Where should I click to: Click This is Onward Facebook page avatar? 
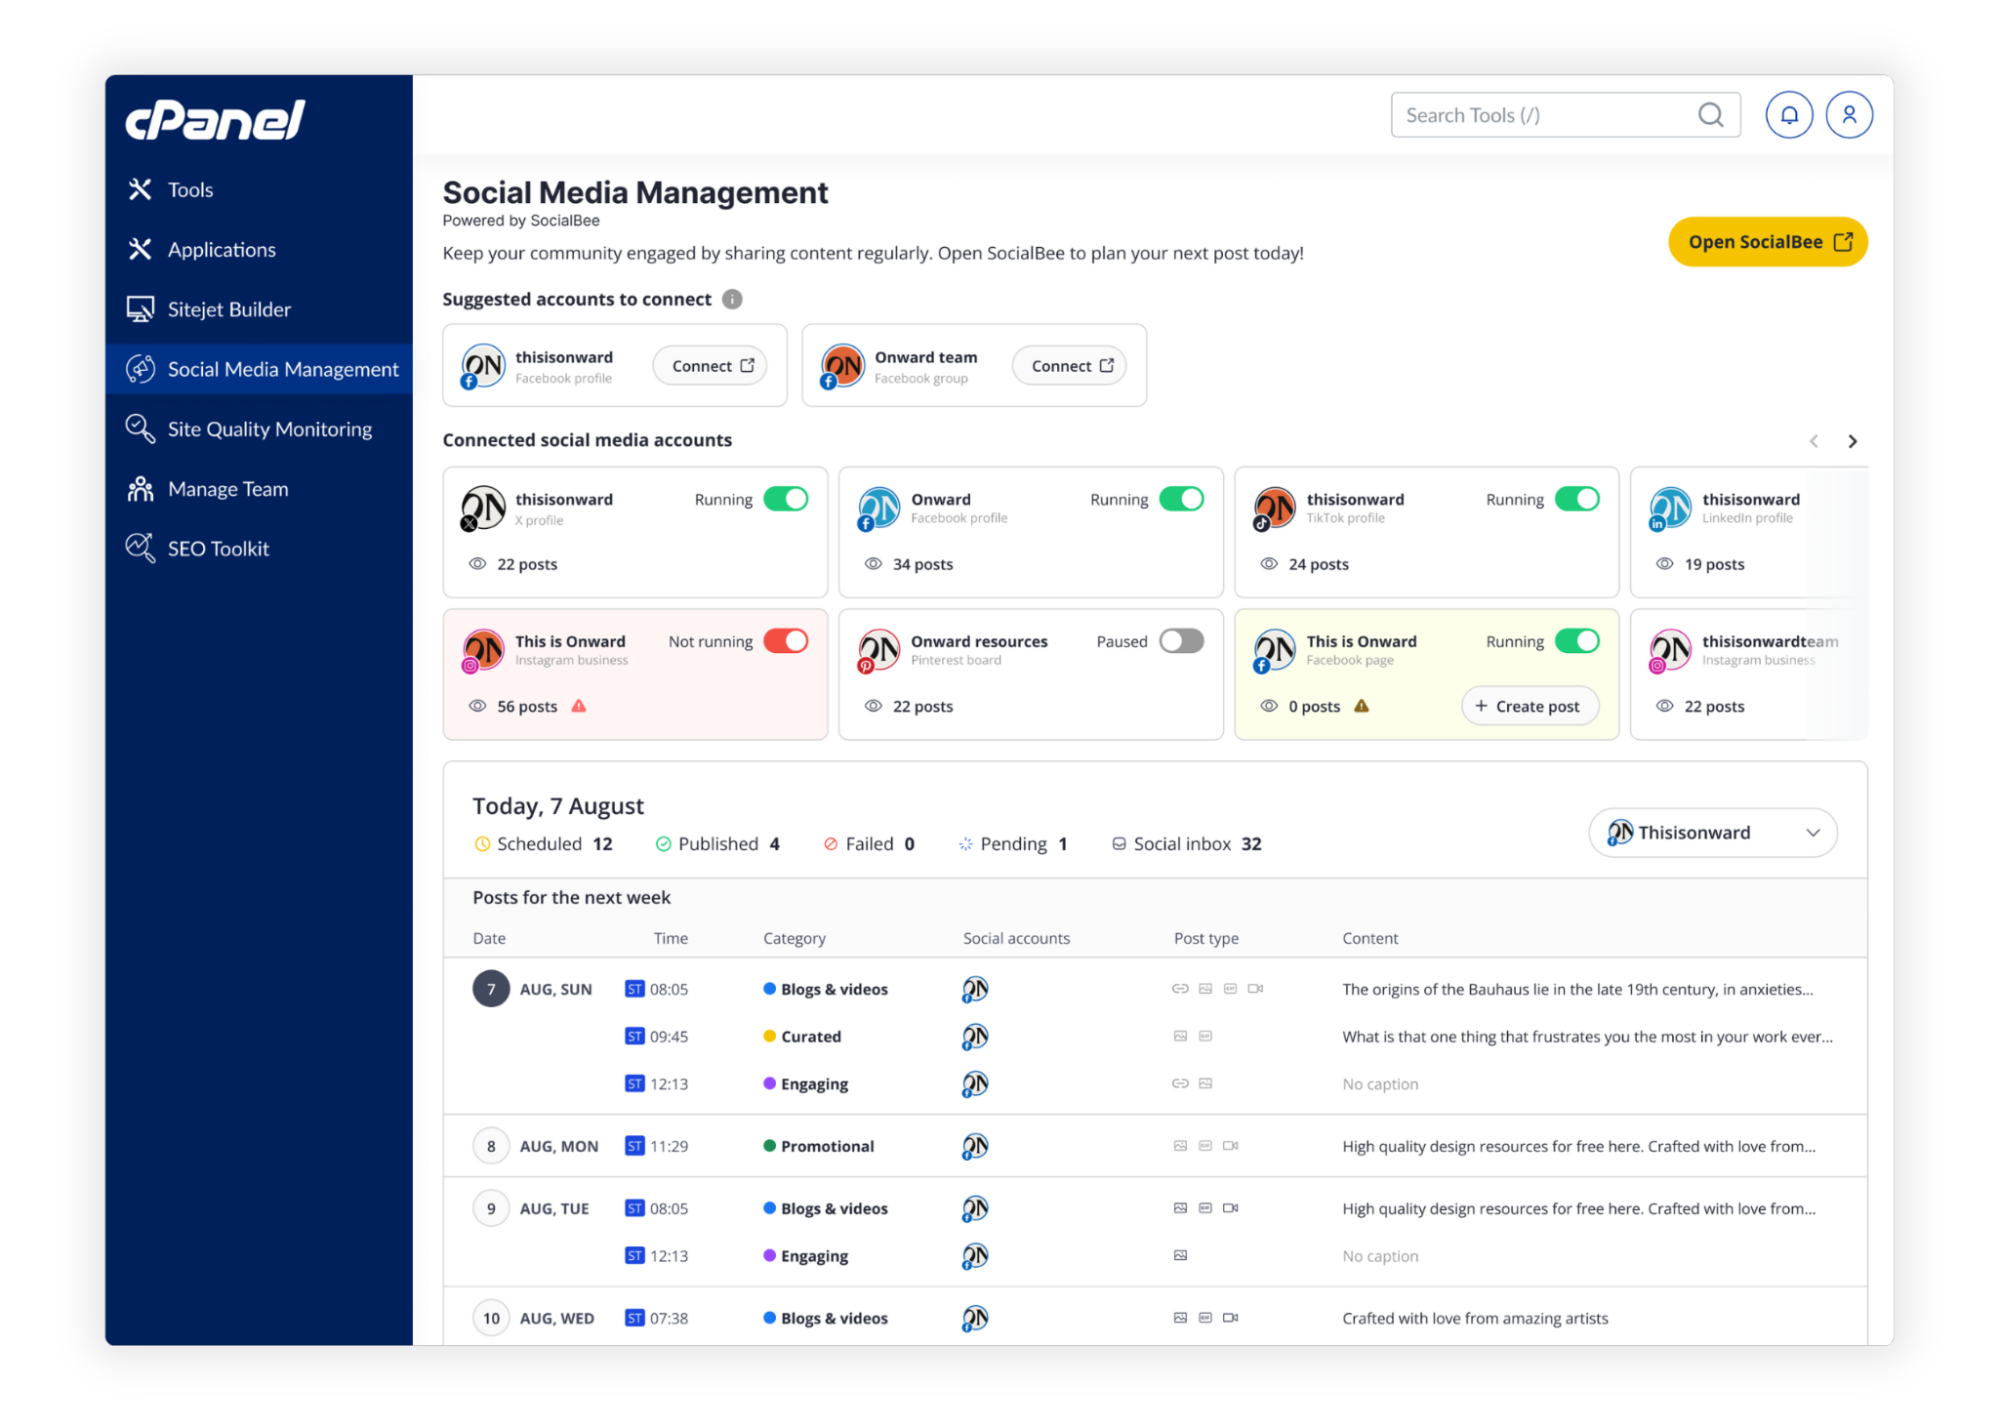click(x=1275, y=650)
